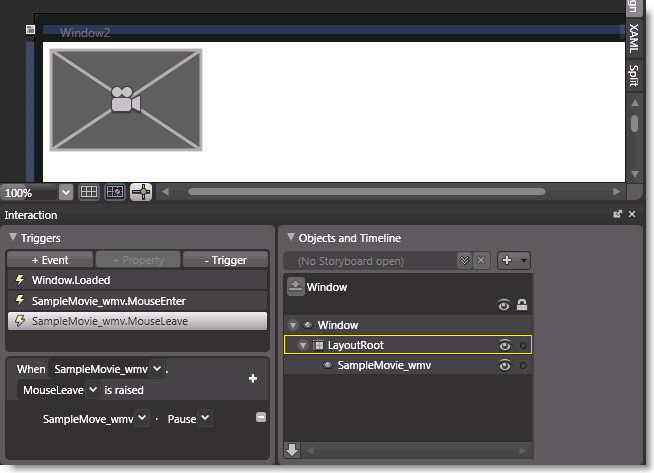Click the + Property button

click(138, 260)
